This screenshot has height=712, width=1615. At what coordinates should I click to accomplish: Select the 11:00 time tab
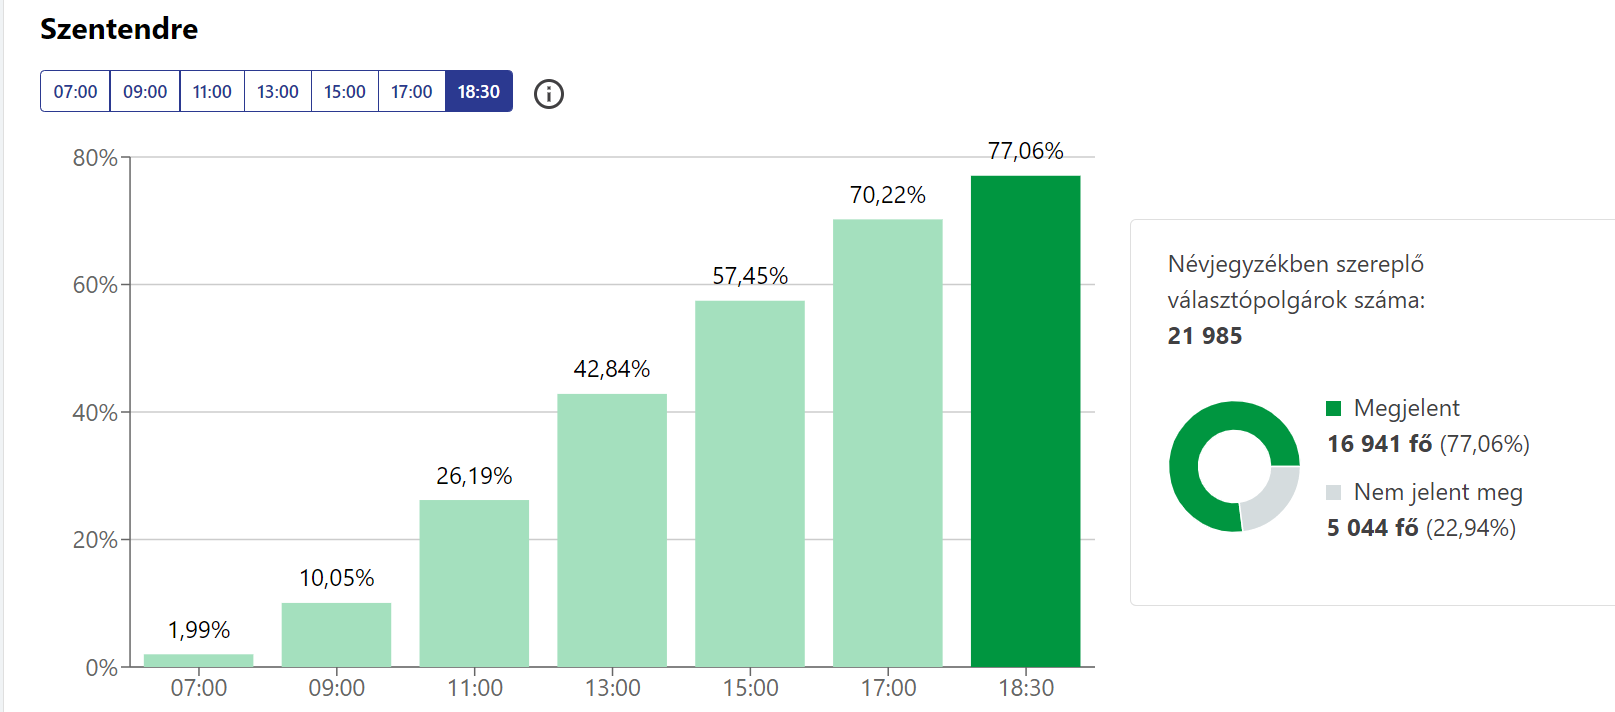point(212,92)
